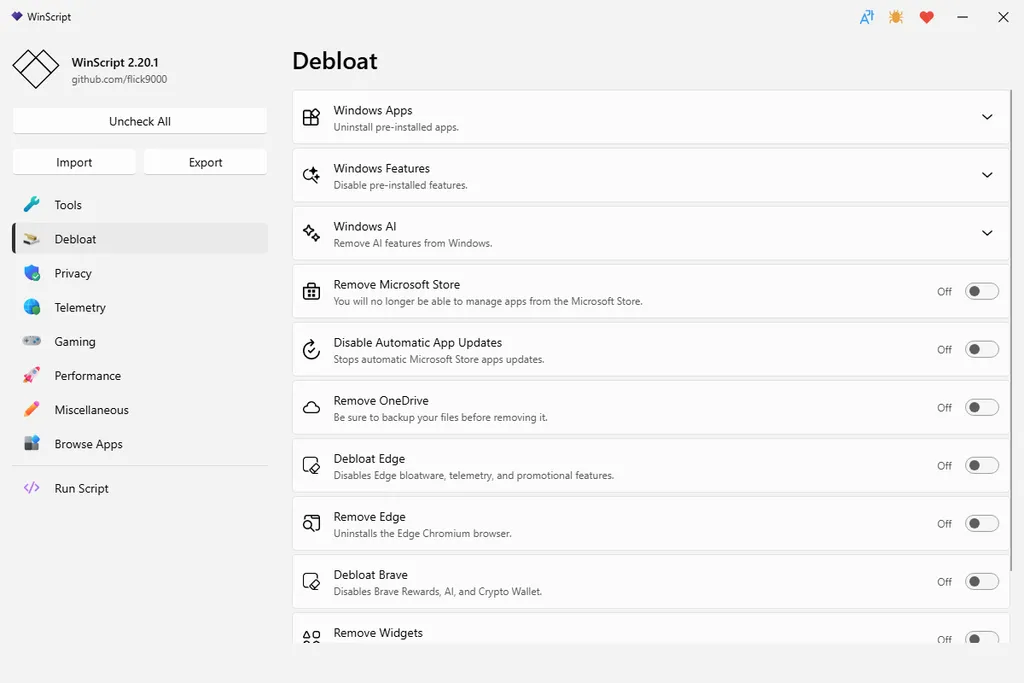Open the Tools section

[140, 204]
